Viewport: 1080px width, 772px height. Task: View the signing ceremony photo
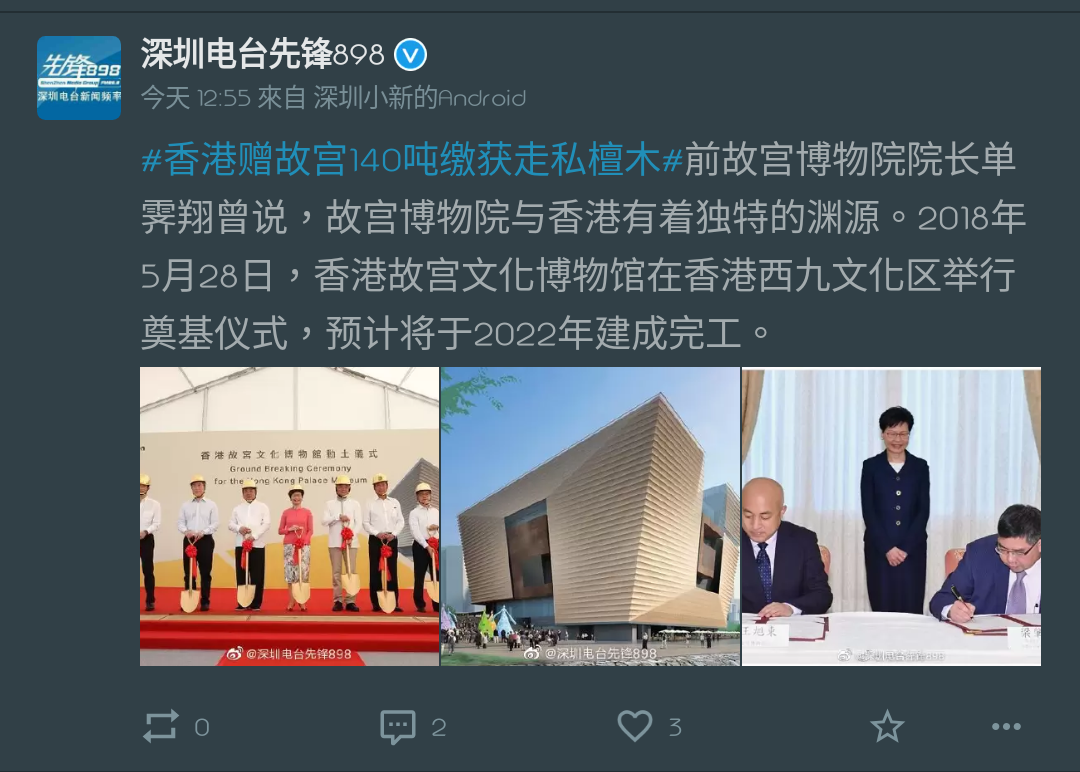click(x=891, y=517)
